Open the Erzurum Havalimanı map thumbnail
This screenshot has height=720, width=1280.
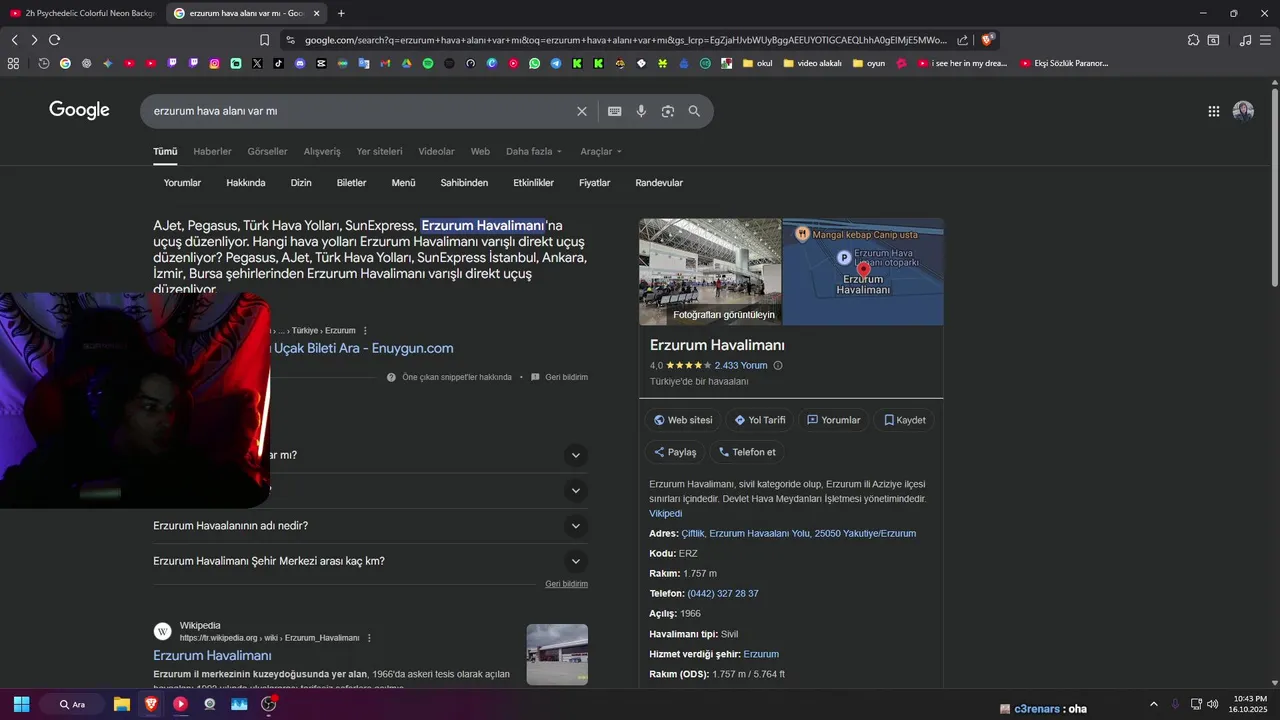[x=863, y=271]
